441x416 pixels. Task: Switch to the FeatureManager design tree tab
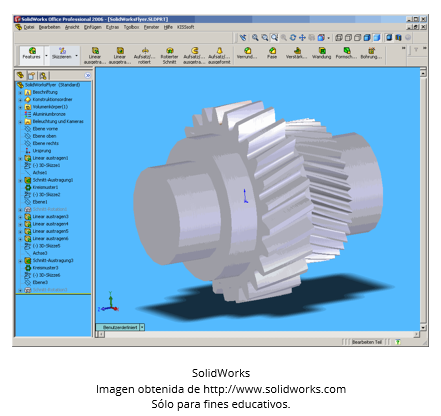click(x=21, y=75)
